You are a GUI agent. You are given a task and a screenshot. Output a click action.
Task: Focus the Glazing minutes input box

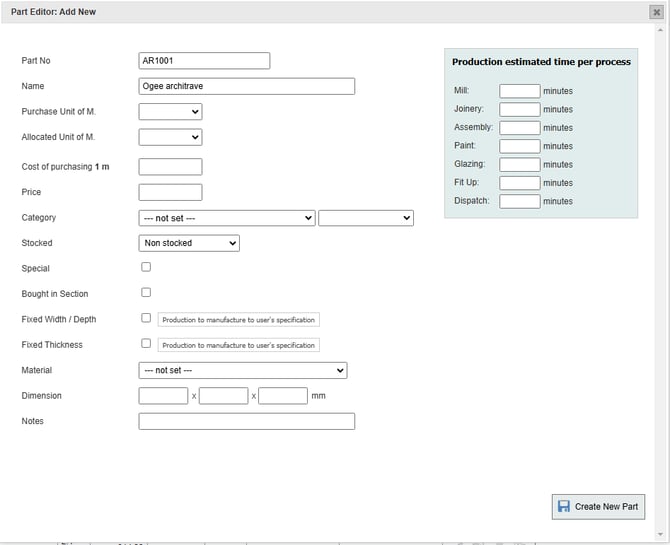coord(519,164)
